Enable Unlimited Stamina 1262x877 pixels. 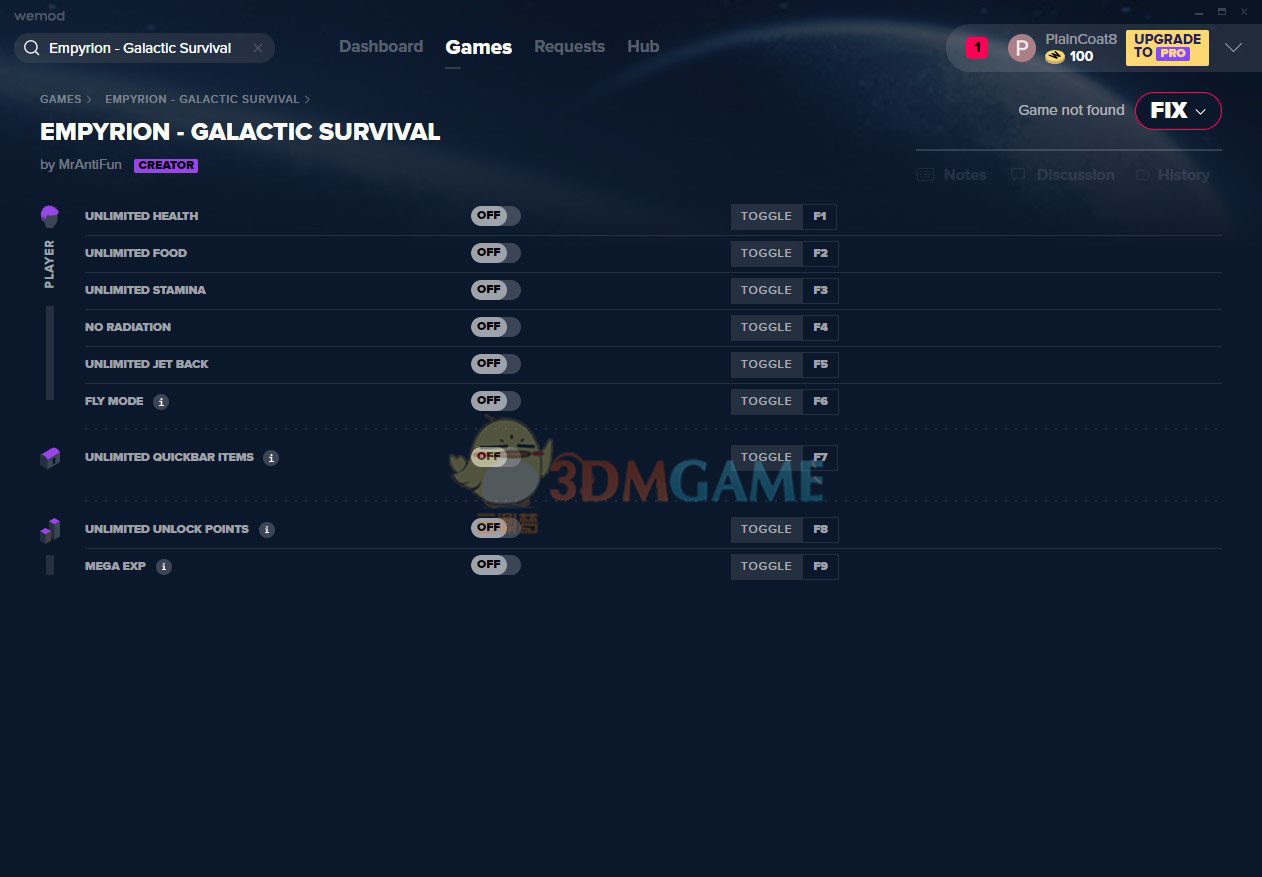496,290
